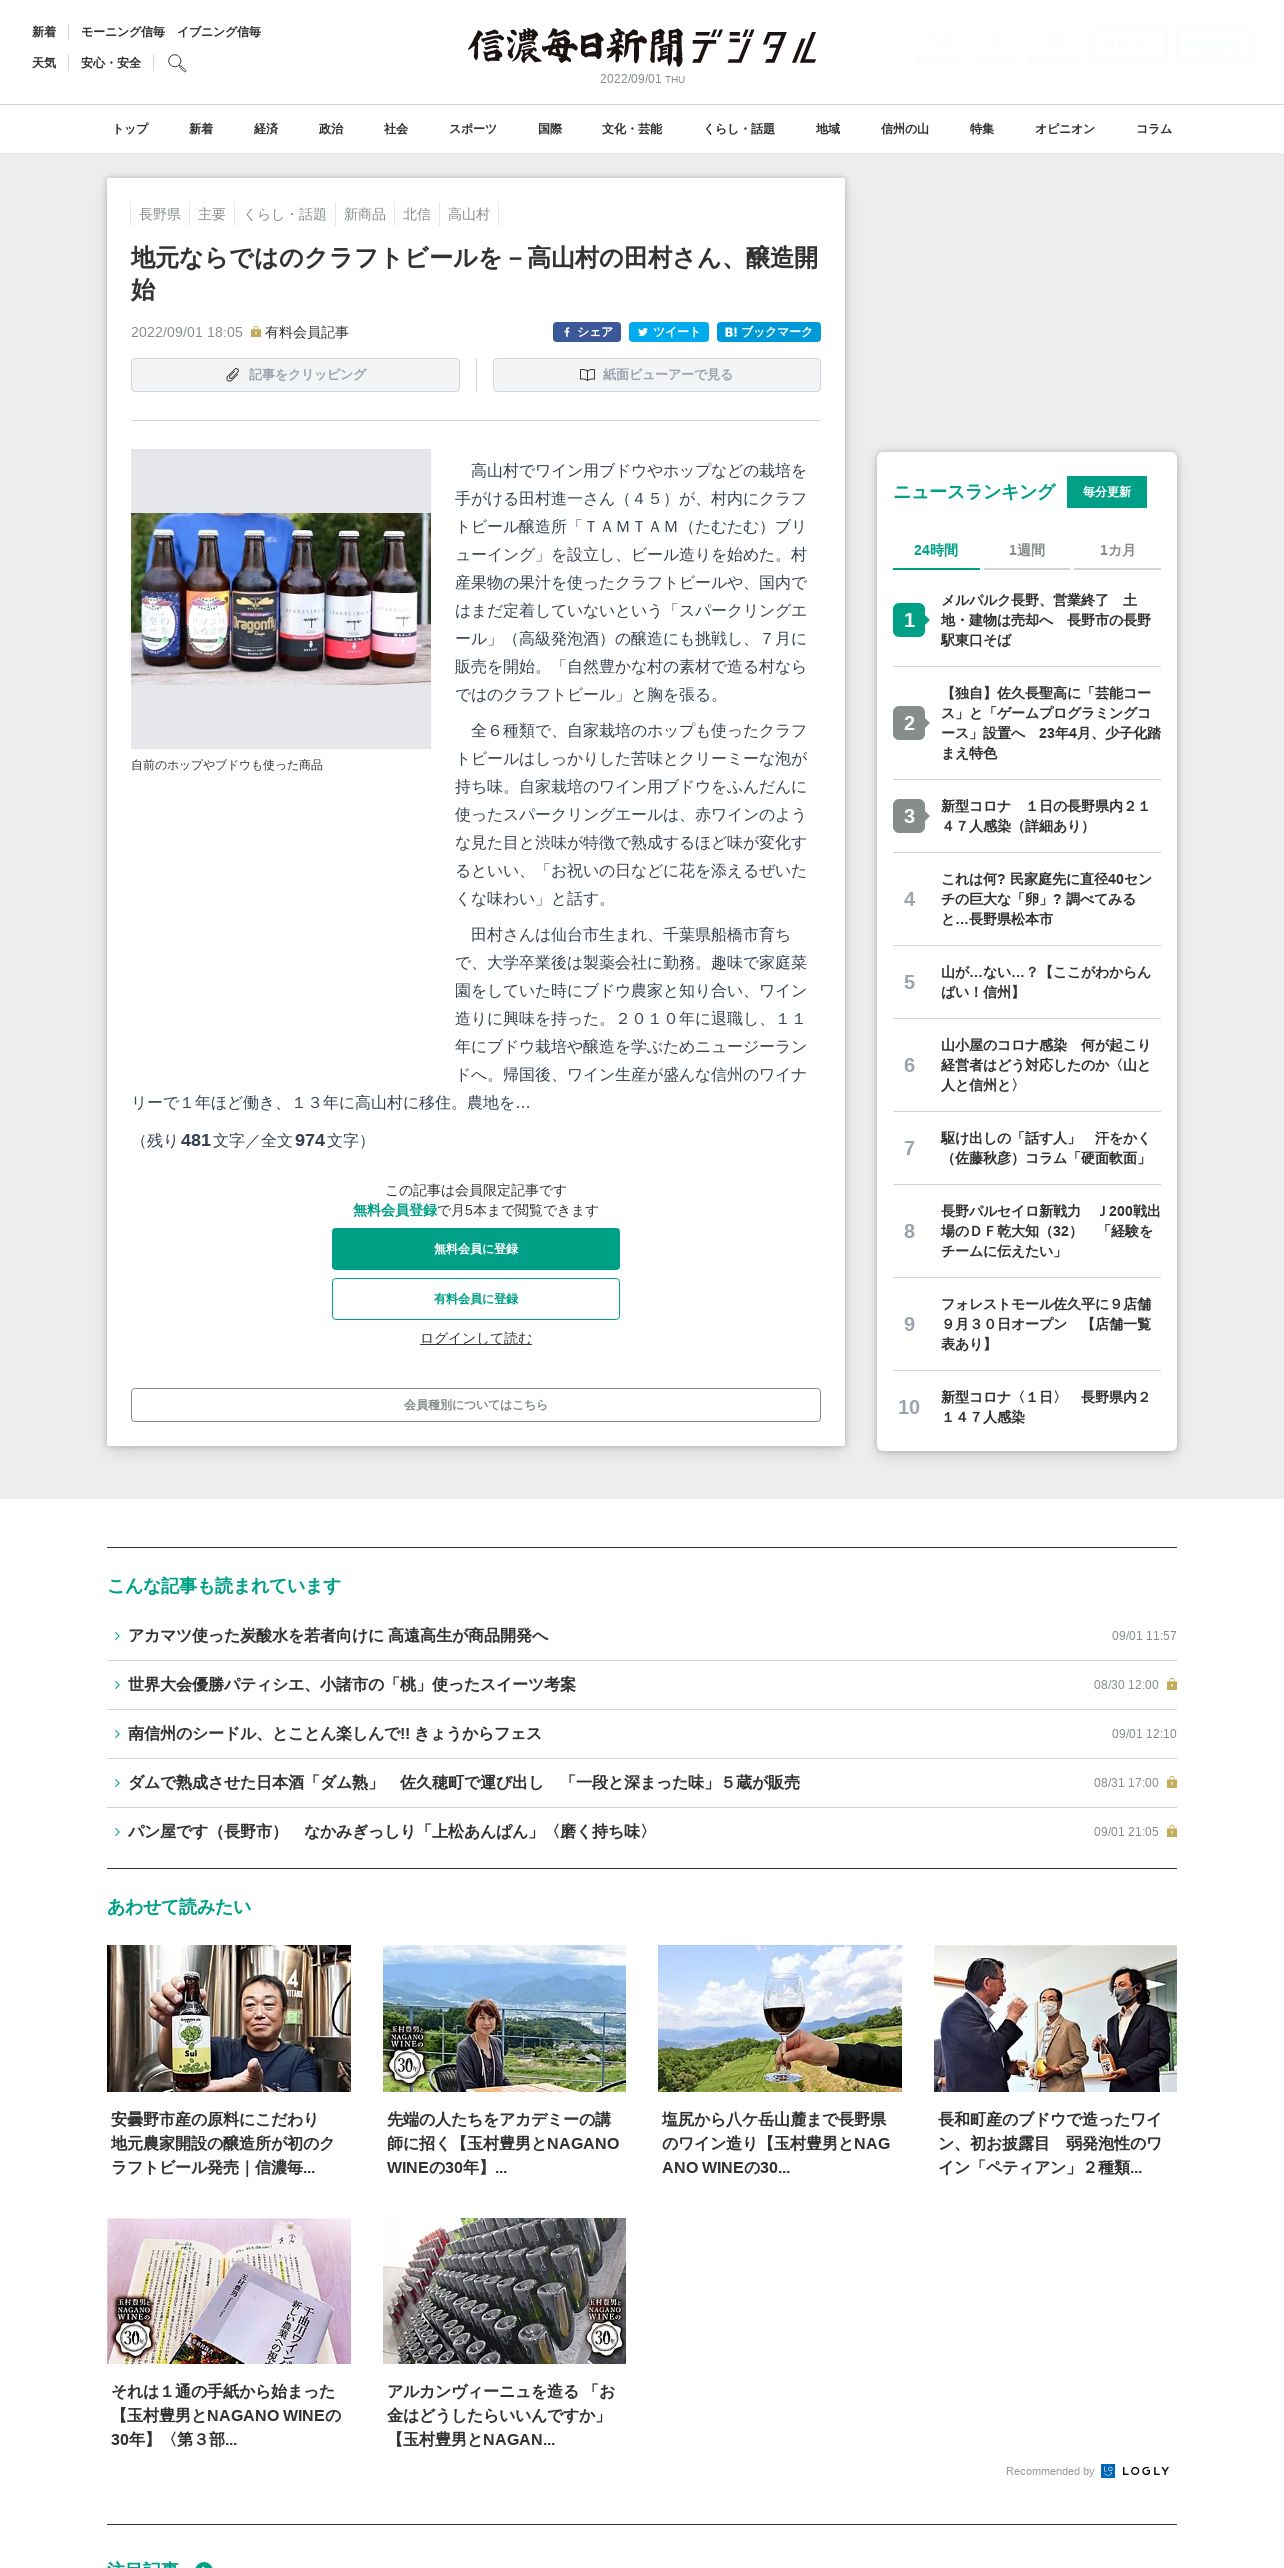Screen dimensions: 1284x2568
Task: Open ranking article これは何? 民家庭先に巨大な卵
Action: tap(1046, 899)
